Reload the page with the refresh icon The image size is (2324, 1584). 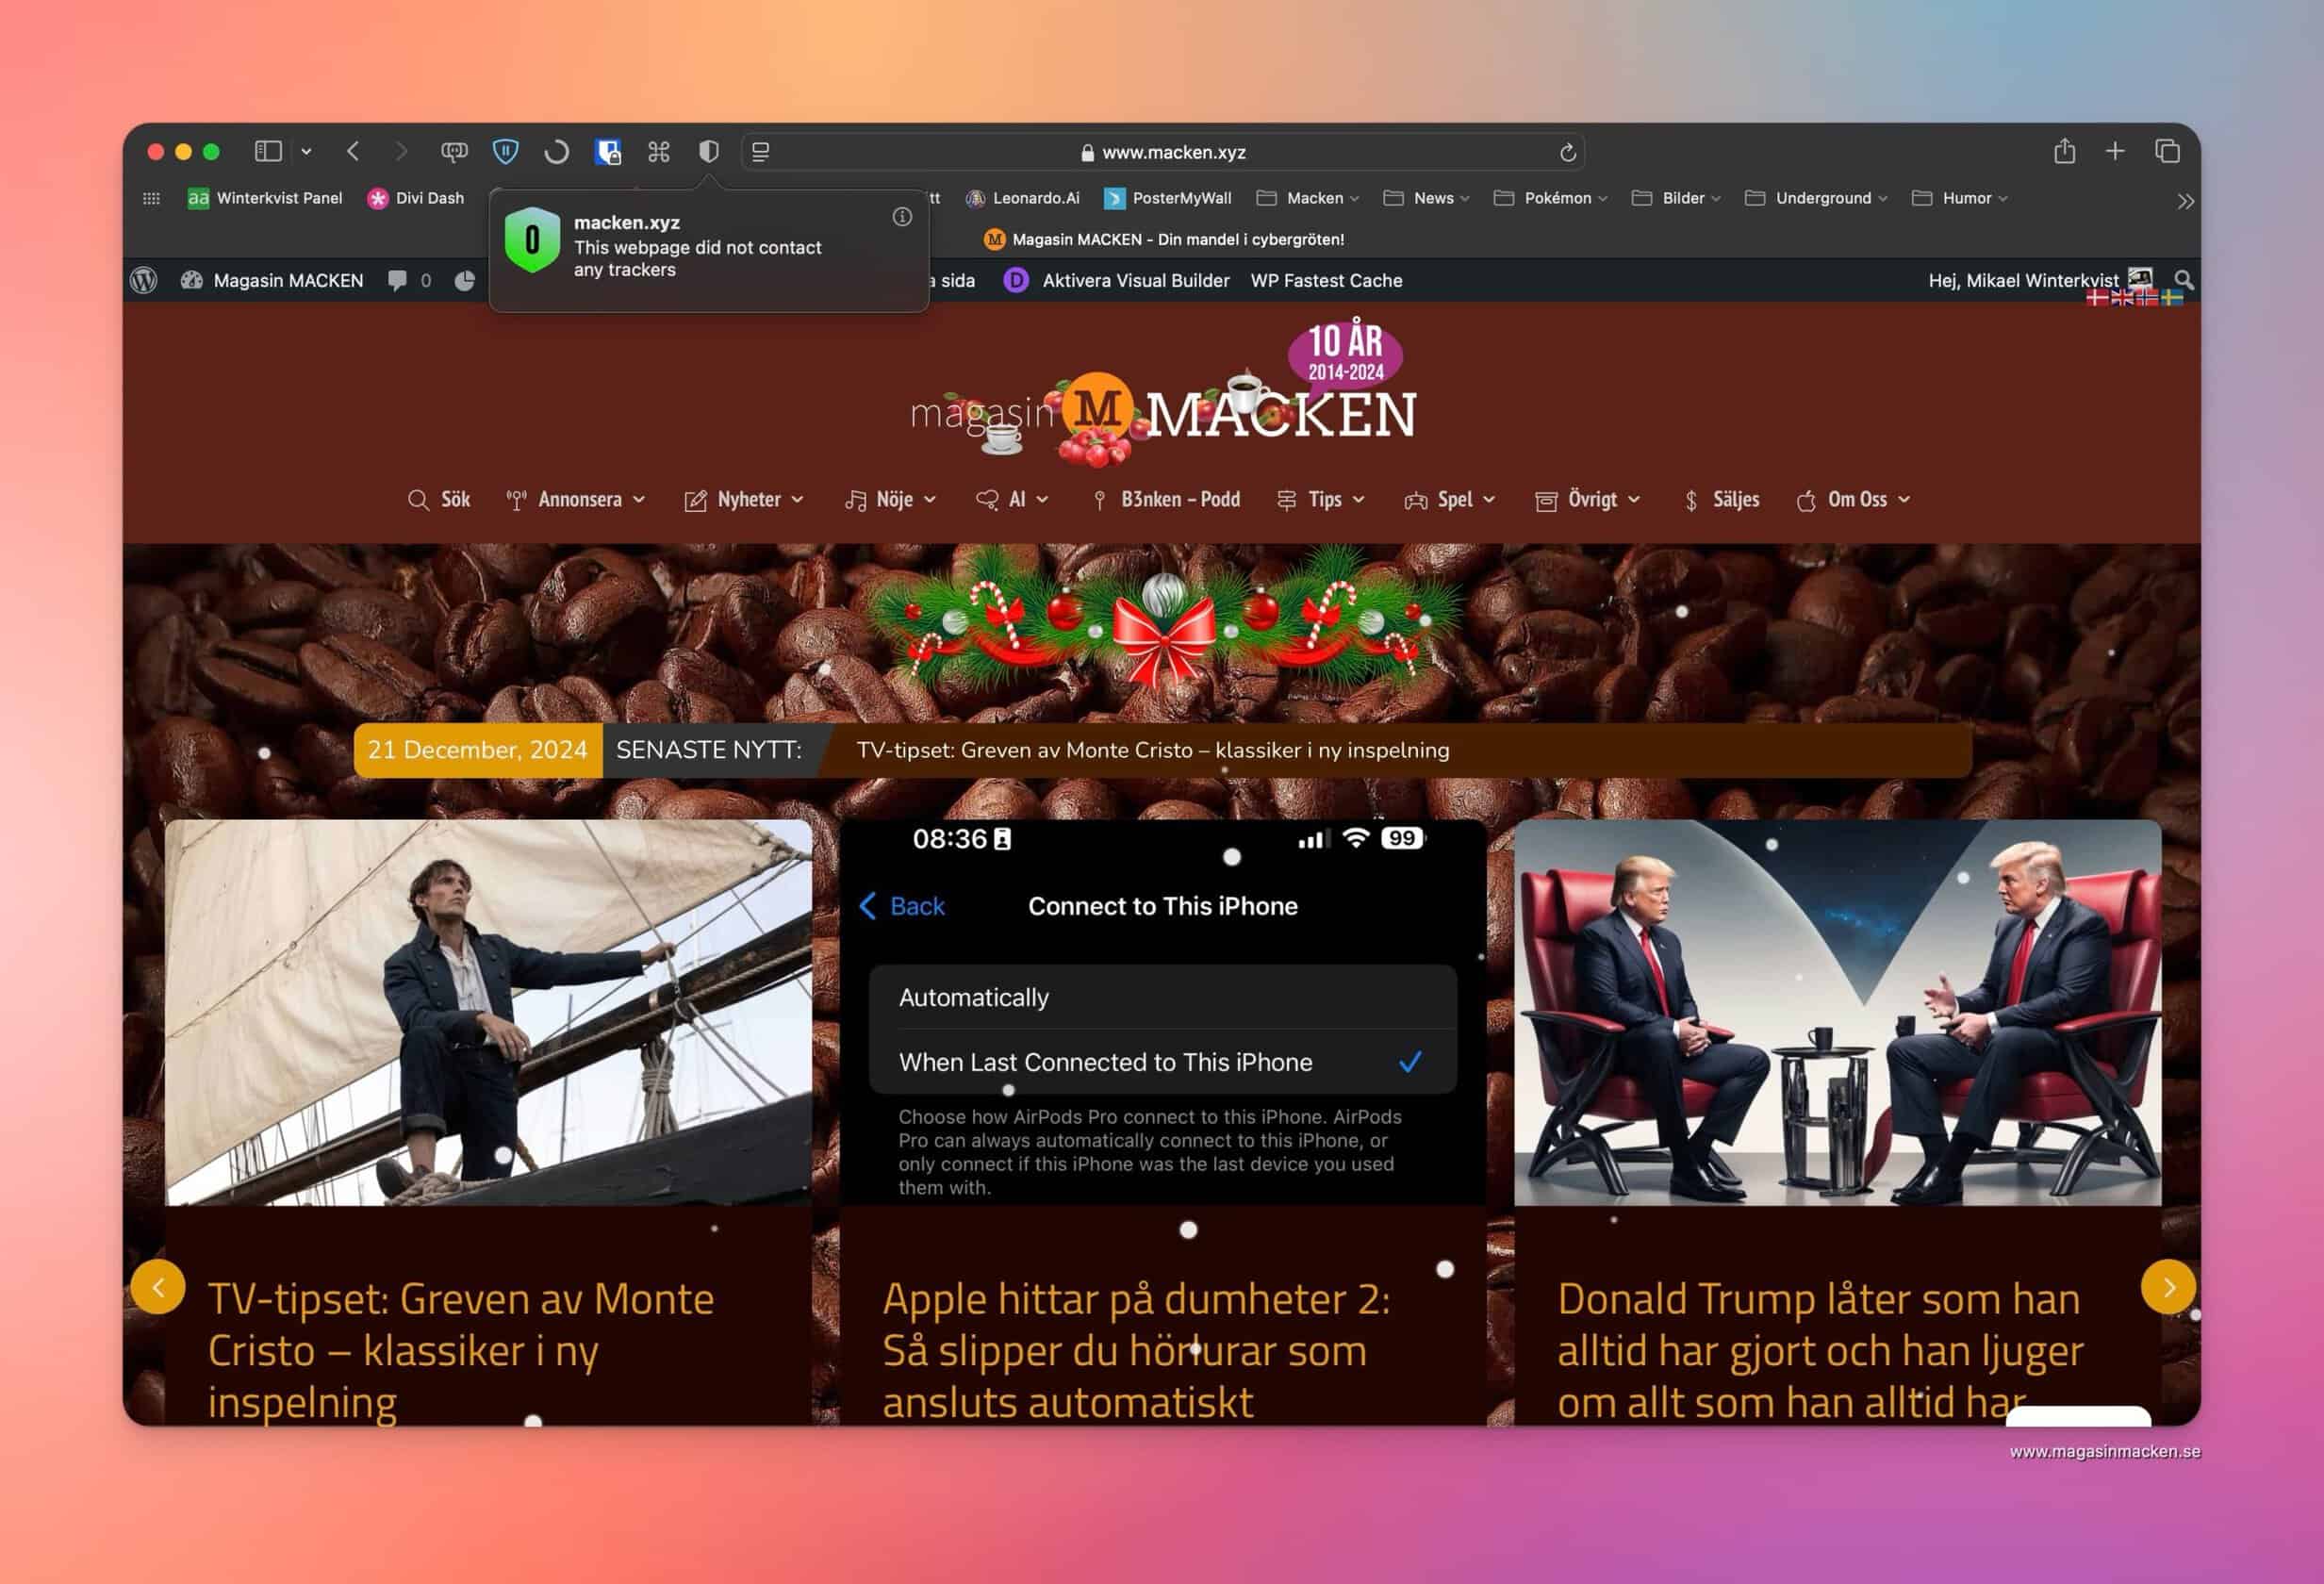(1567, 152)
